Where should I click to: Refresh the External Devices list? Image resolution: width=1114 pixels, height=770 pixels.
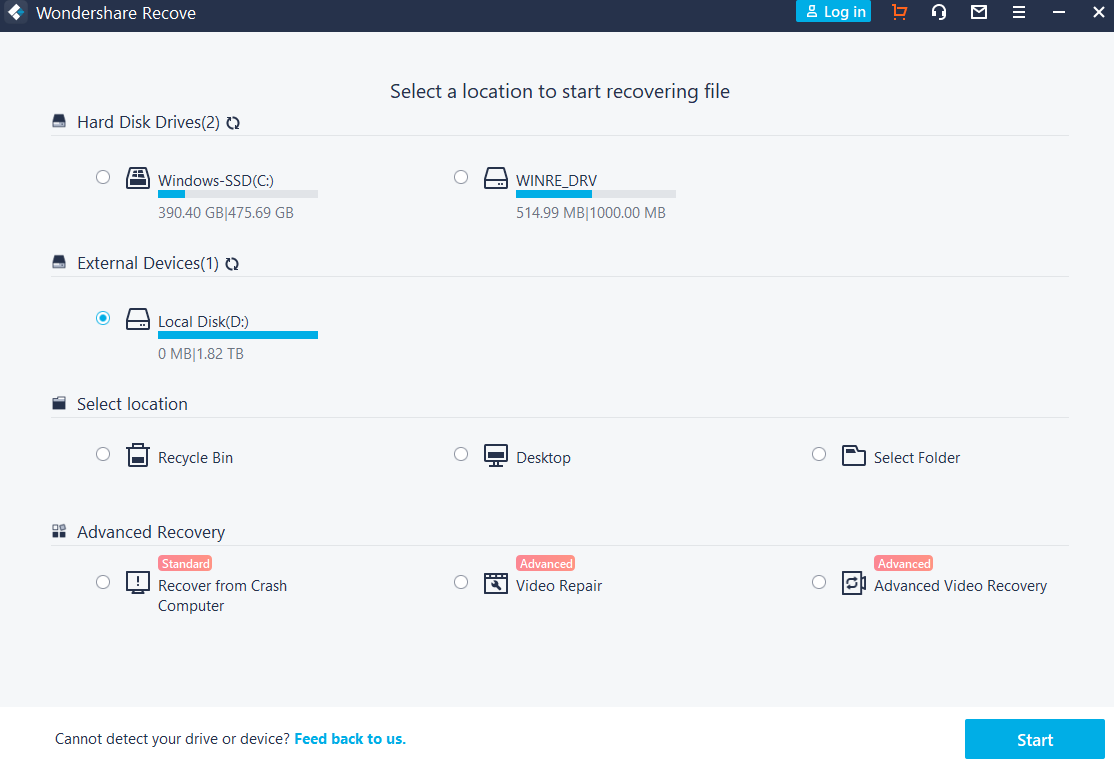click(x=232, y=264)
